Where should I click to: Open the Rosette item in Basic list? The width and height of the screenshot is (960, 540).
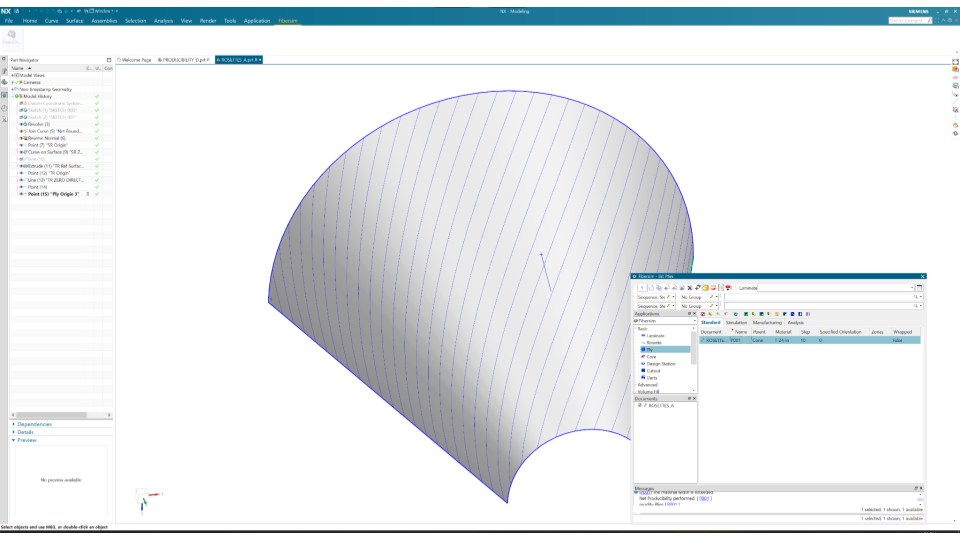[653, 342]
